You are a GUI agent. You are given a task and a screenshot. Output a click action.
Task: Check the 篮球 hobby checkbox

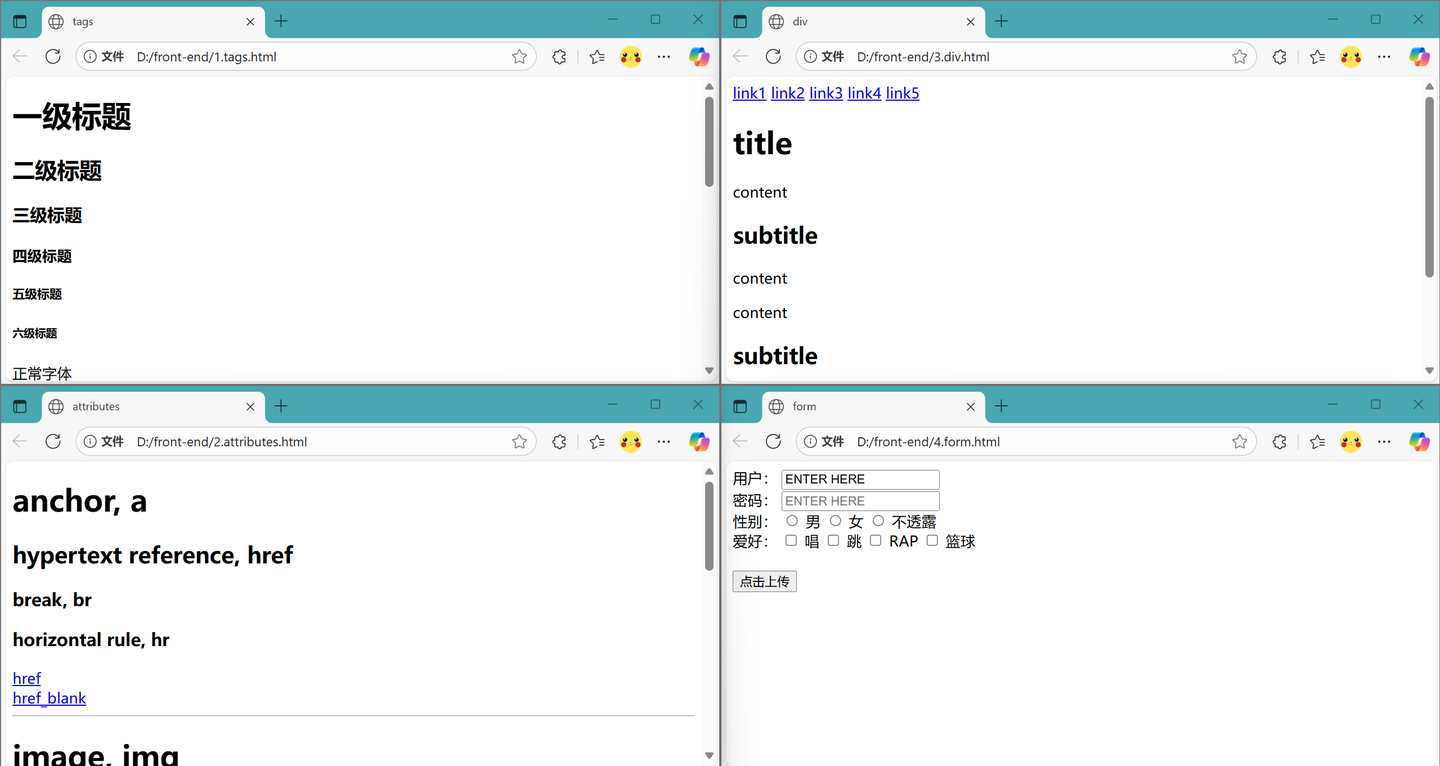[x=932, y=541]
